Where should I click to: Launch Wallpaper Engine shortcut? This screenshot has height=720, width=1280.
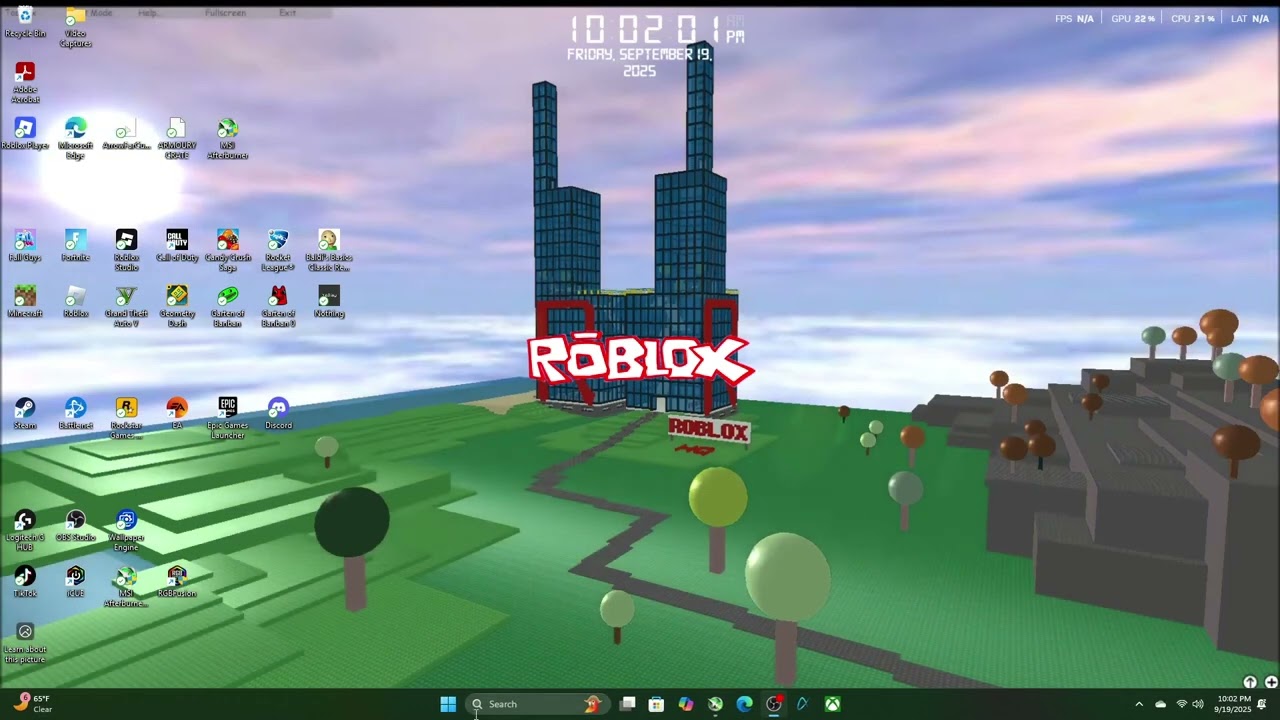pyautogui.click(x=126, y=530)
